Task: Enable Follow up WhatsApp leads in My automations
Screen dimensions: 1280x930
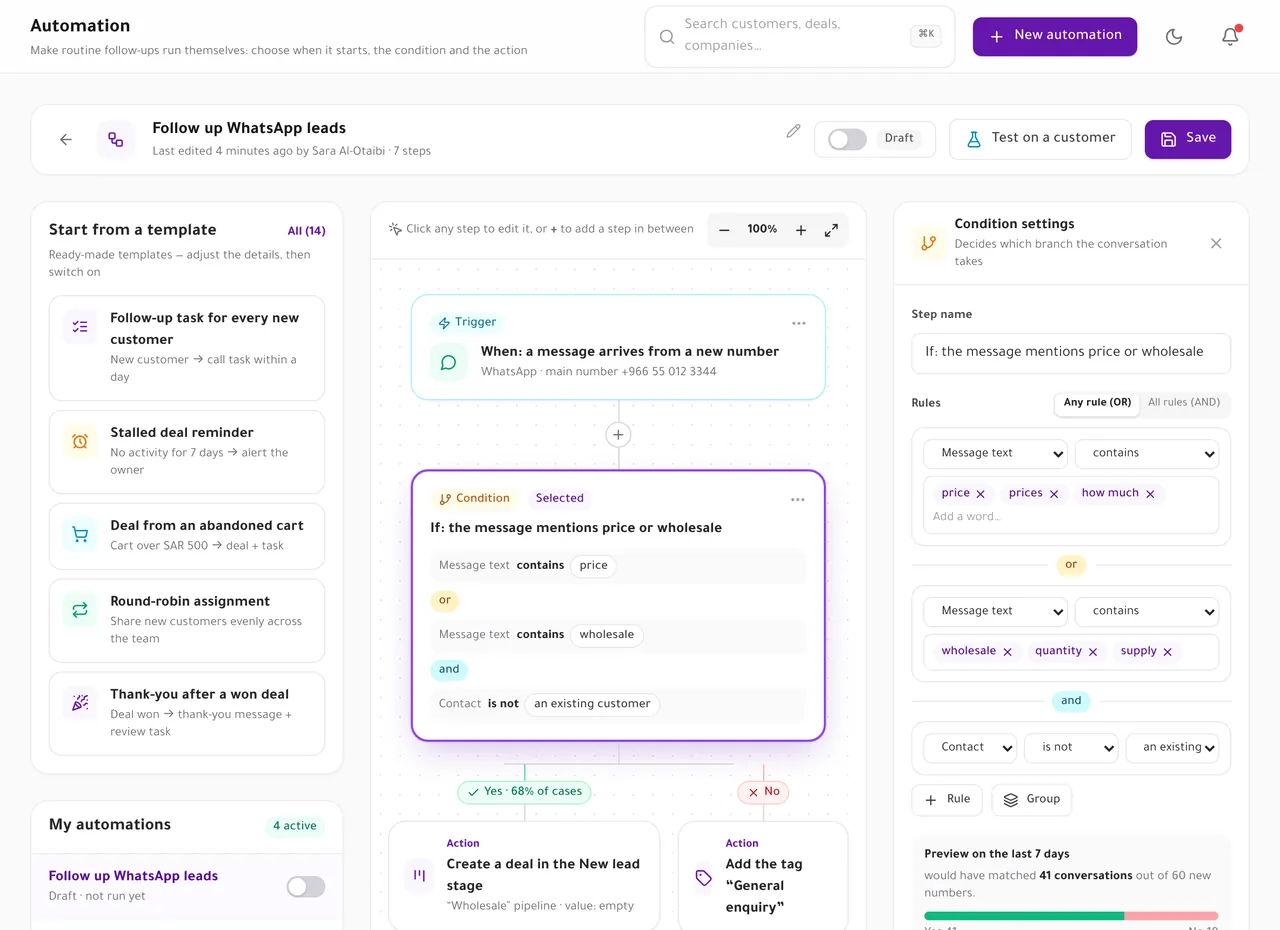Action: pyautogui.click(x=306, y=886)
